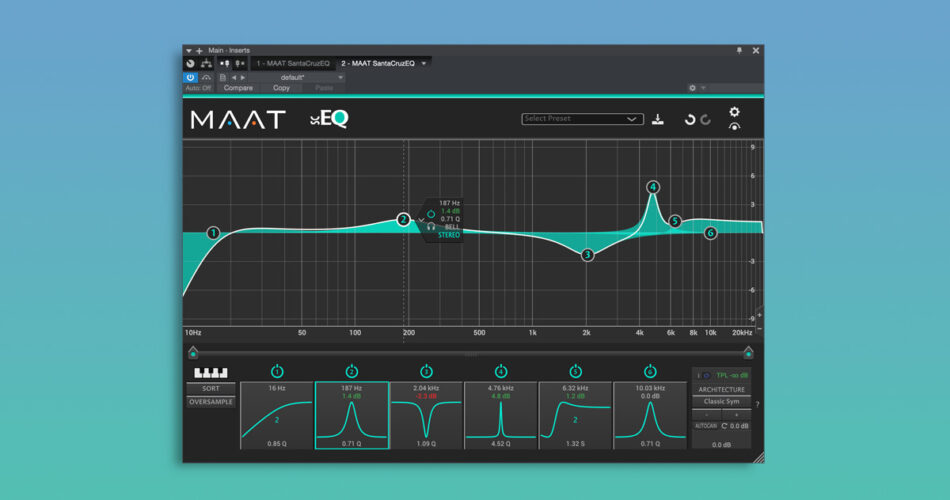Open the Select Preset dropdown
Viewport: 950px width, 500px height.
point(582,119)
